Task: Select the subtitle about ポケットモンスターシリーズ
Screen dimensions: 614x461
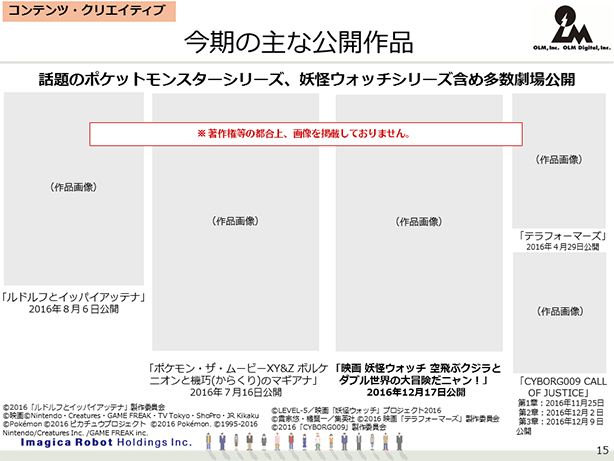Action: coord(307,80)
